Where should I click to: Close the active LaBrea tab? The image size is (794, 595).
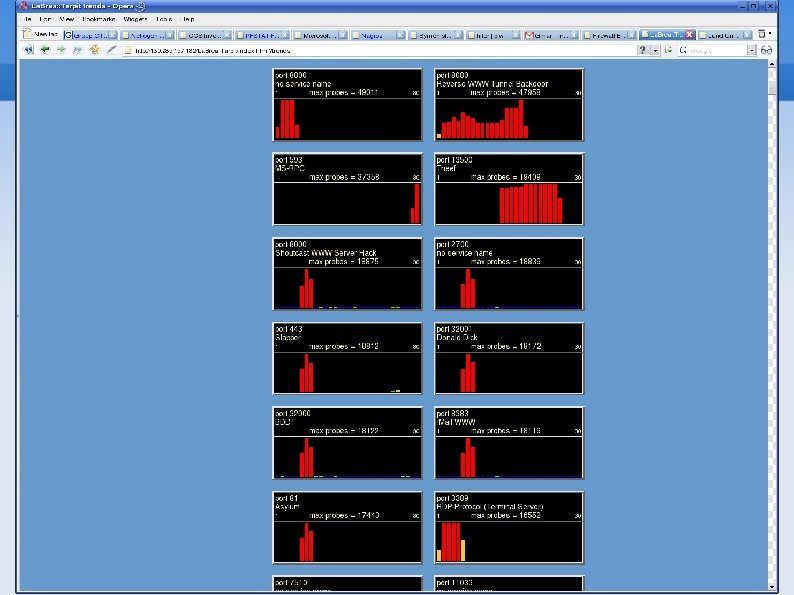tap(689, 34)
